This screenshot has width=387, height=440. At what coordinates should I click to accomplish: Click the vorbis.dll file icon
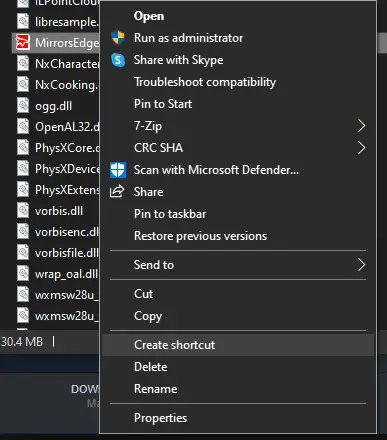pos(23,211)
